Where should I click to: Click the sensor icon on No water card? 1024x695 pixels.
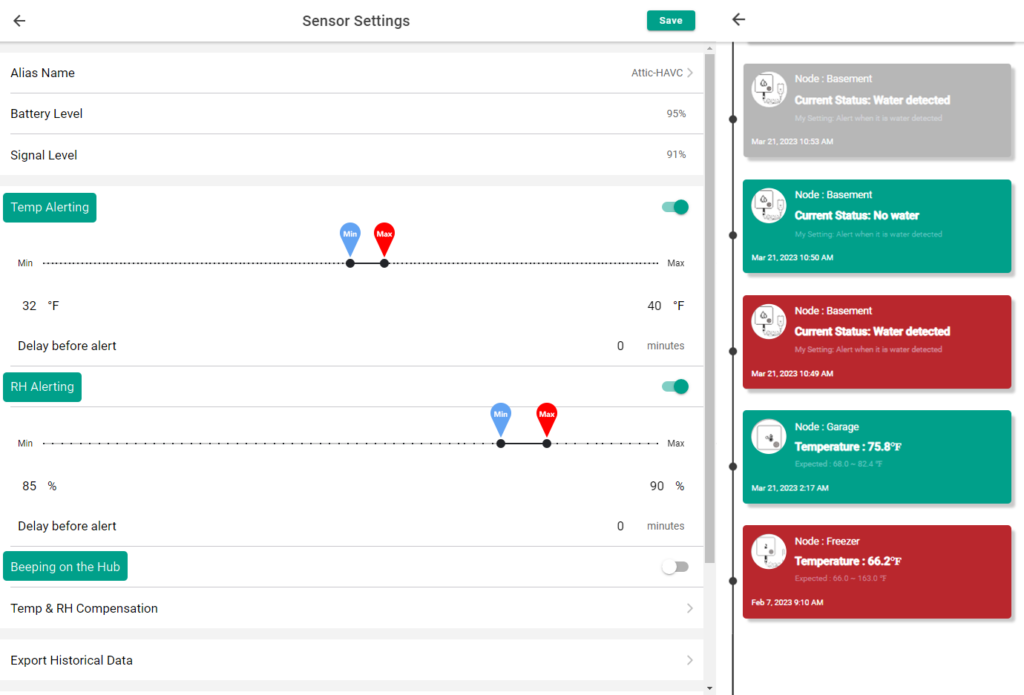(769, 205)
